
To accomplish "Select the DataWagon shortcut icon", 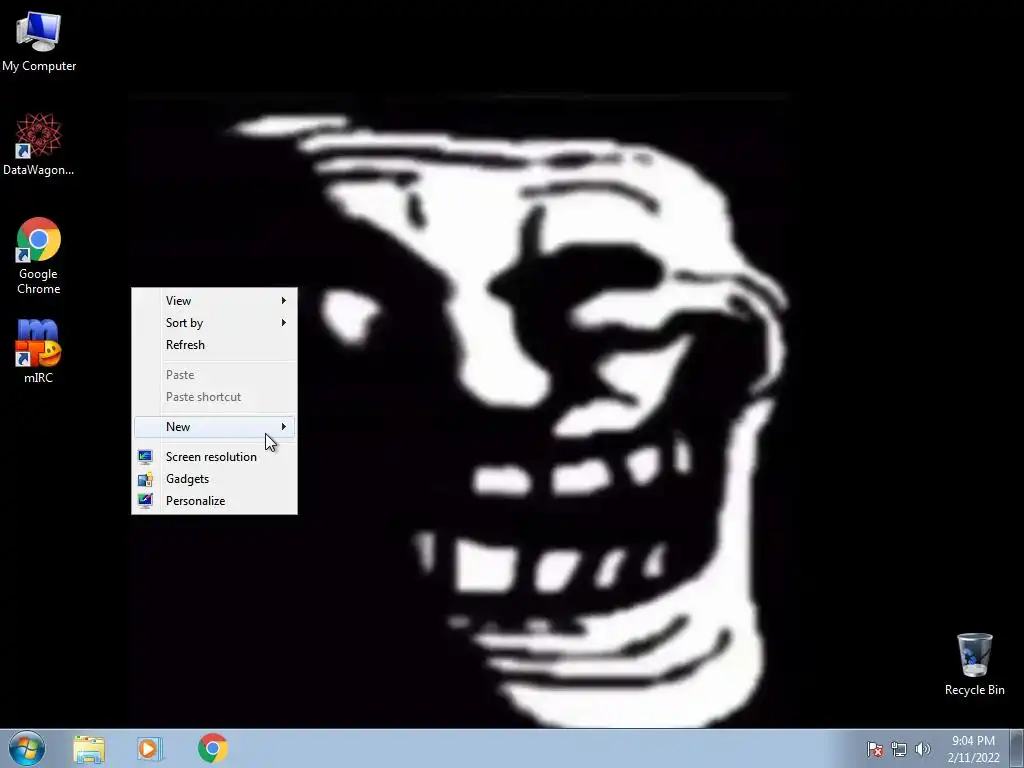I will coord(39,144).
